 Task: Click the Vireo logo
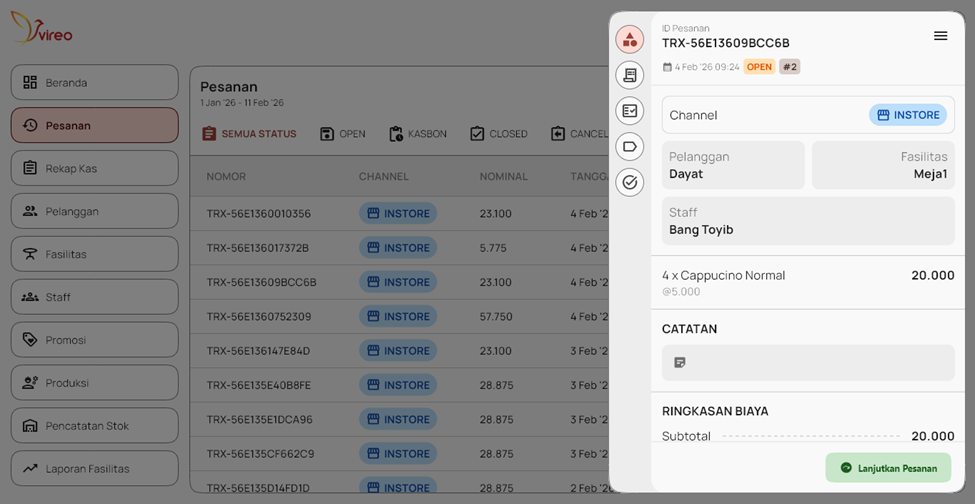(x=41, y=29)
